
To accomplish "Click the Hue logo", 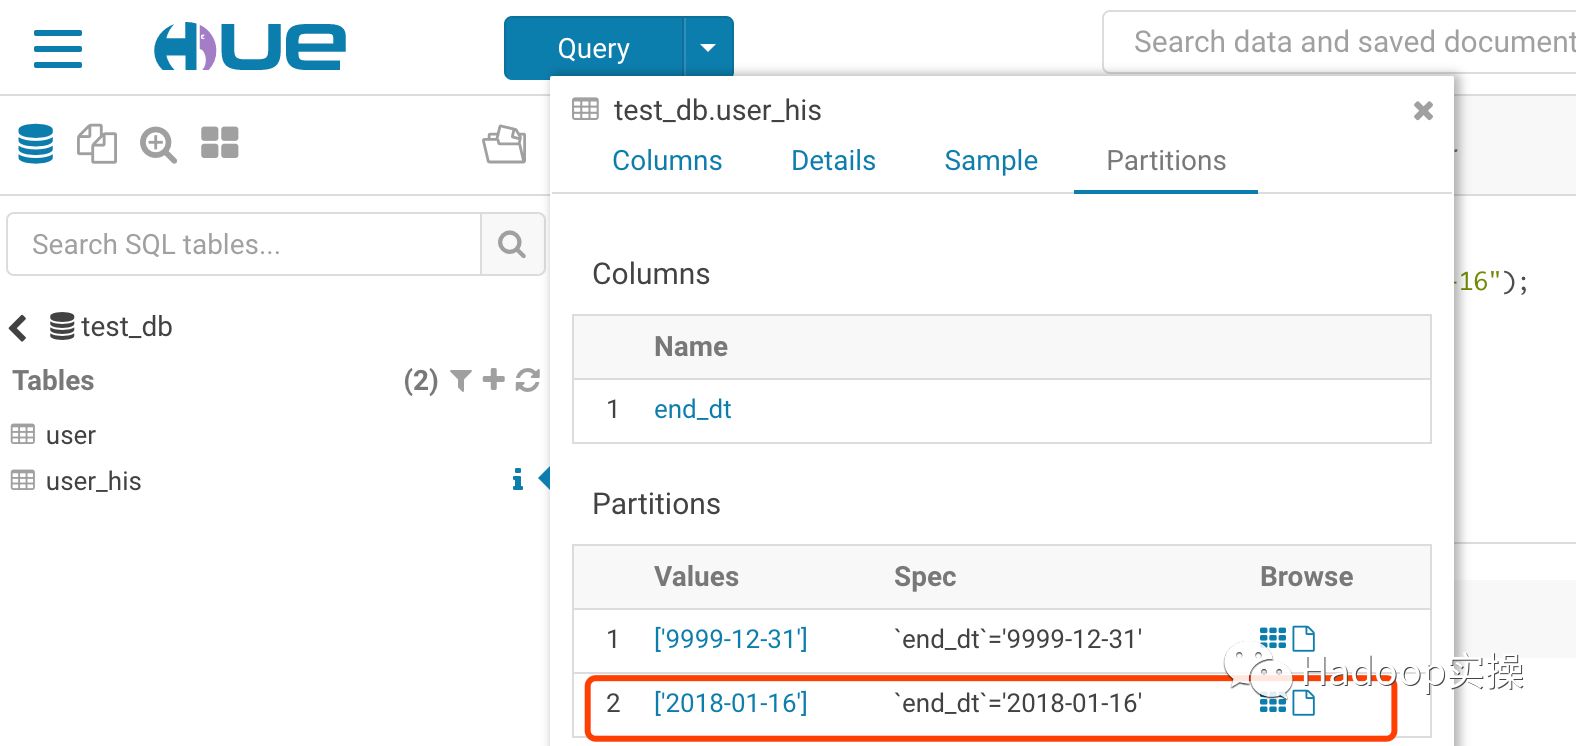I will tap(250, 47).
